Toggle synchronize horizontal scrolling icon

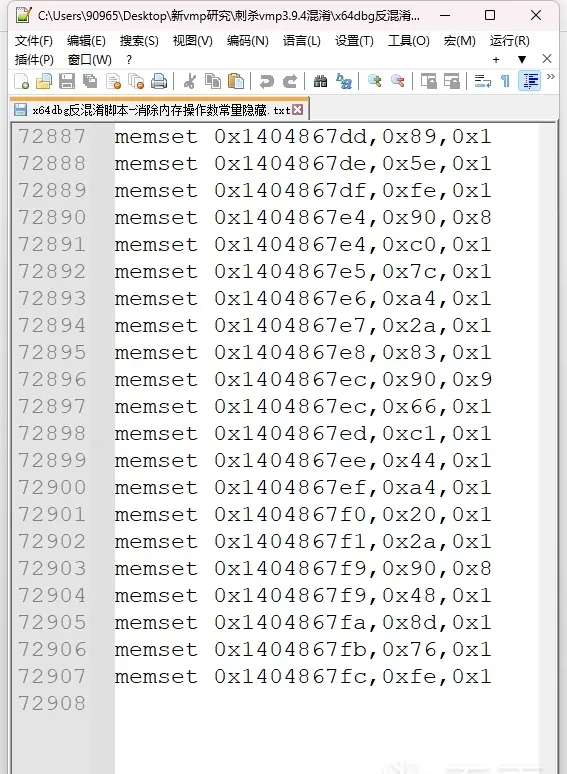(x=452, y=81)
